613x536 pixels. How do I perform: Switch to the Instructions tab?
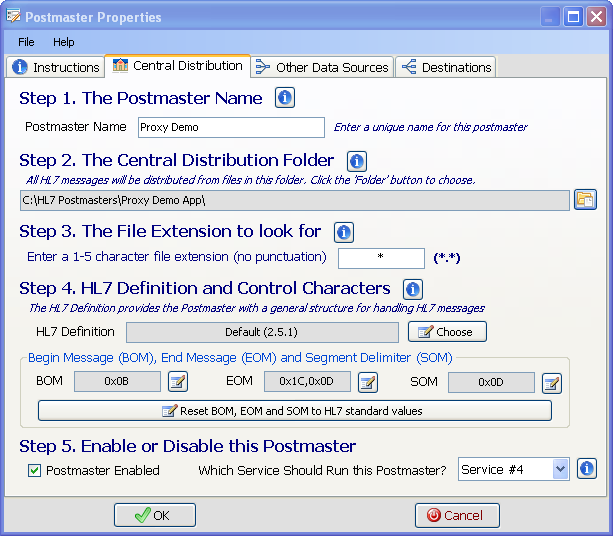(56, 67)
